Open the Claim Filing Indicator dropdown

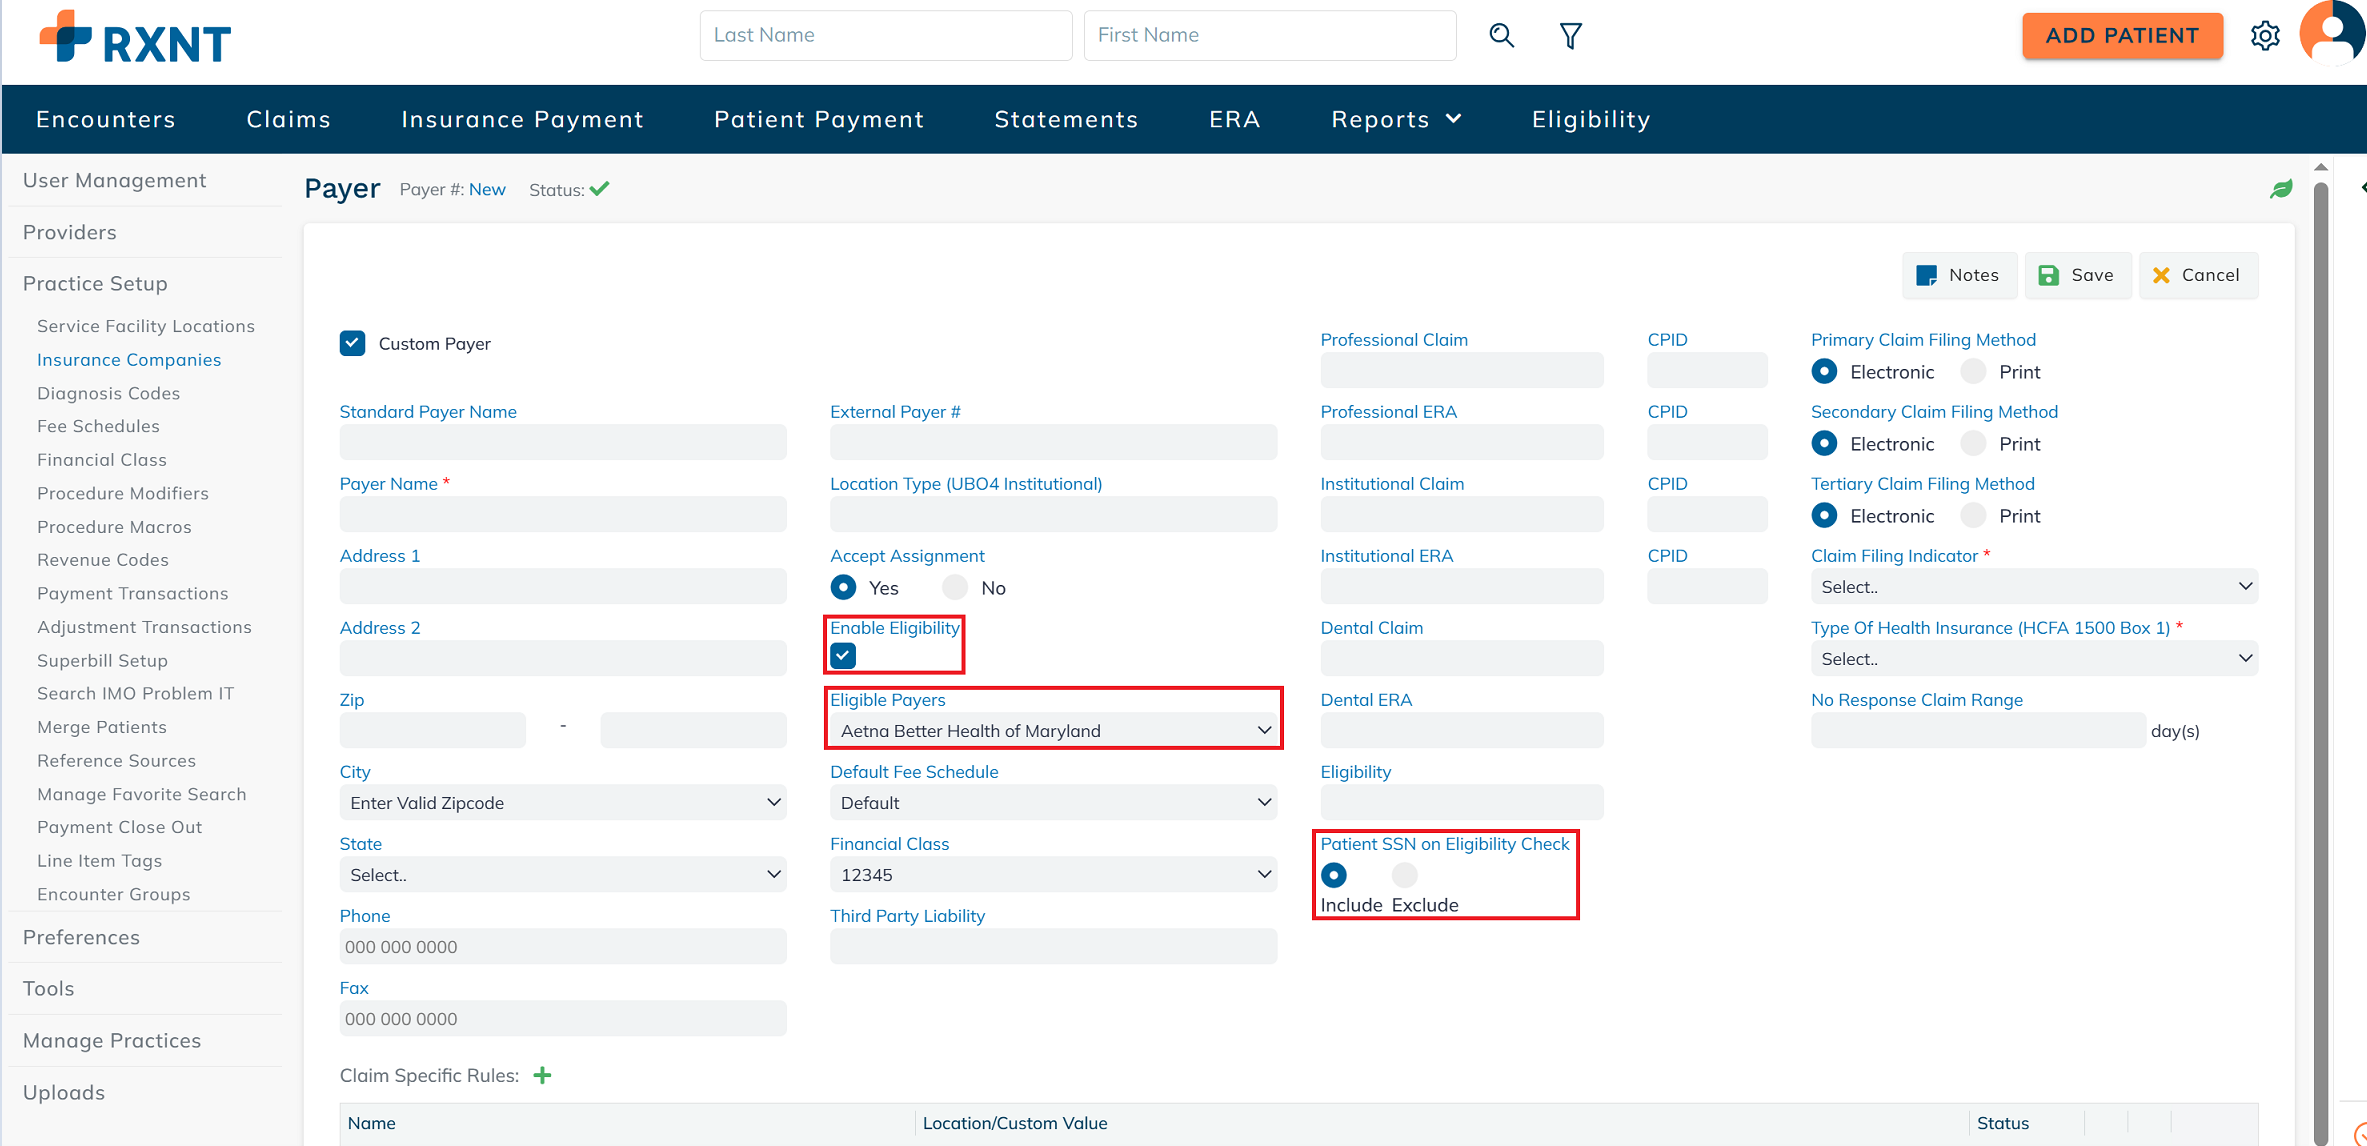[2033, 587]
